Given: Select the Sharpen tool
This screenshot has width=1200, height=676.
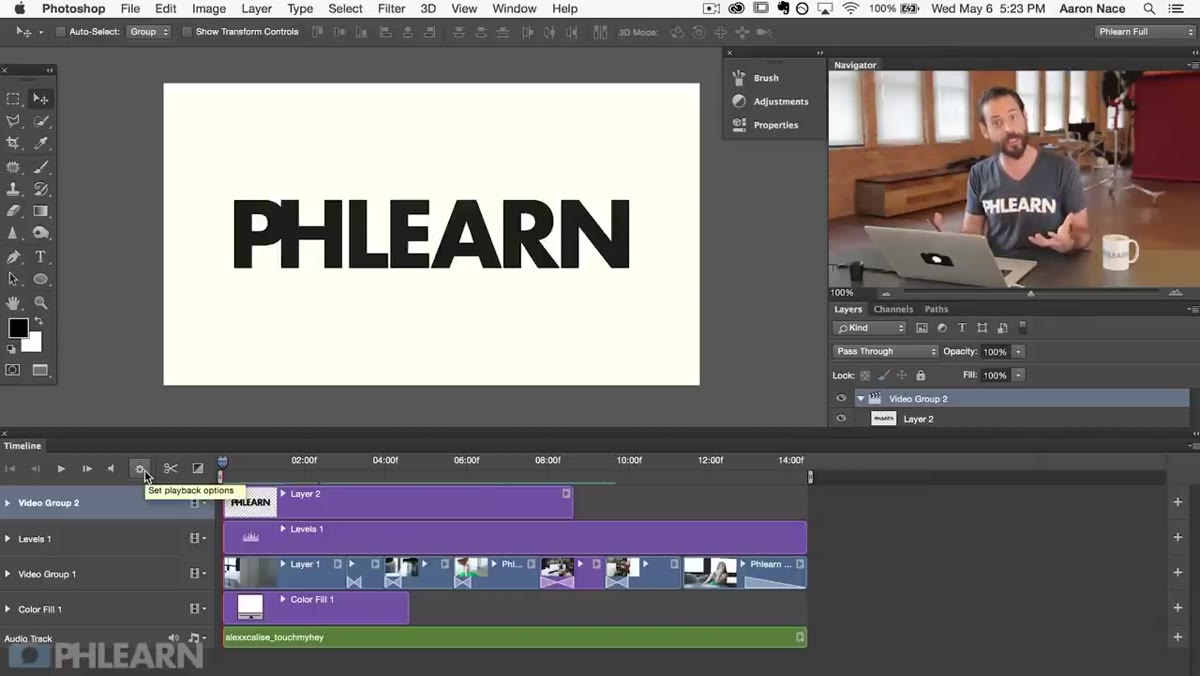Looking at the screenshot, I should pyautogui.click(x=13, y=233).
